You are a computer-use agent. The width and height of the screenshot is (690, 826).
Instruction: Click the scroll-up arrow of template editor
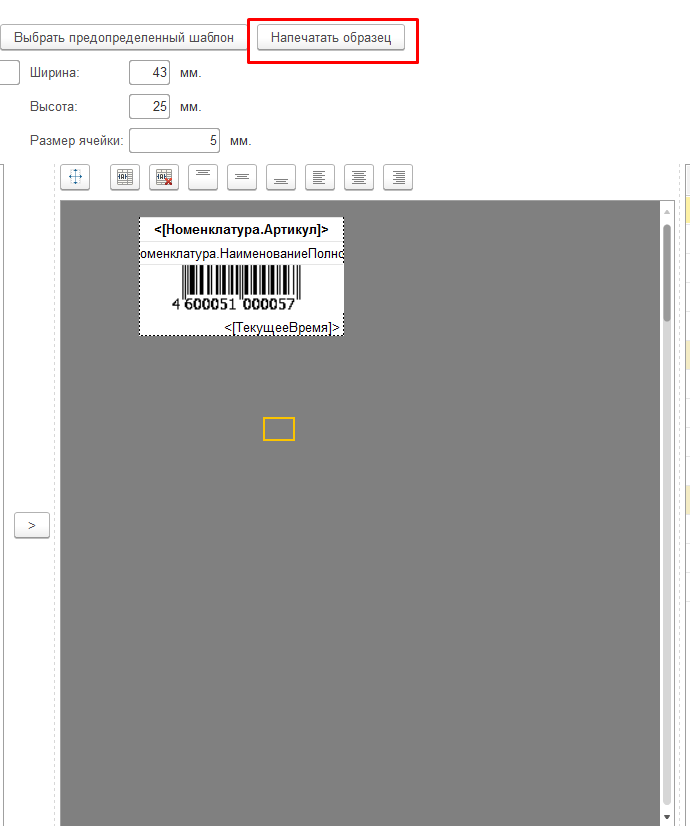click(x=667, y=211)
